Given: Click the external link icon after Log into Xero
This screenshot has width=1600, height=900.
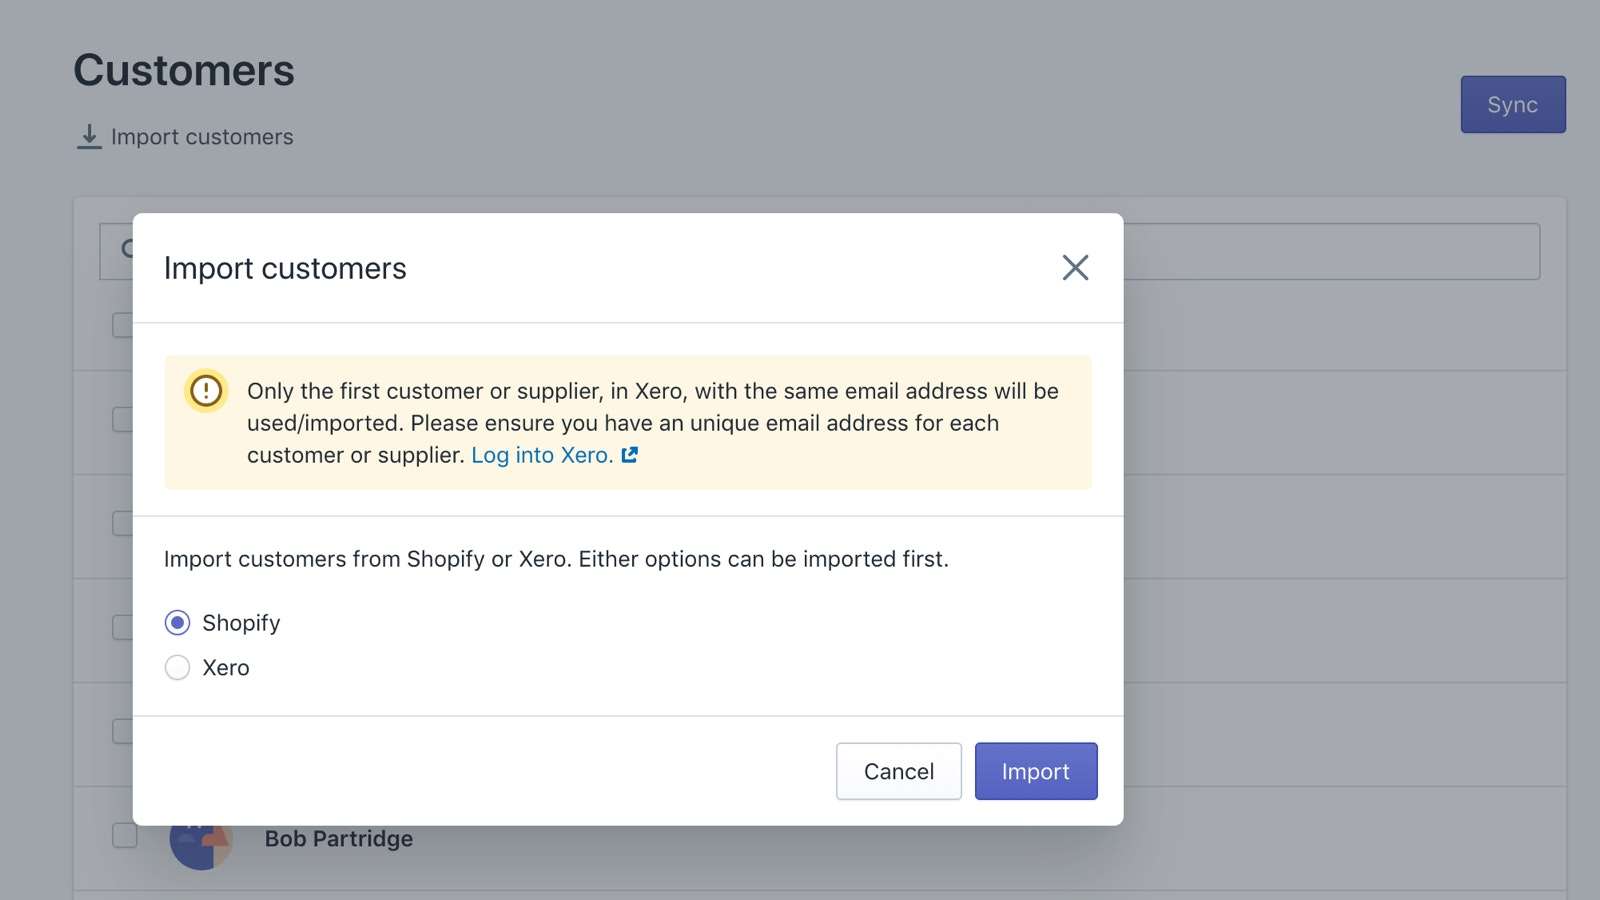Looking at the screenshot, I should click(x=629, y=455).
